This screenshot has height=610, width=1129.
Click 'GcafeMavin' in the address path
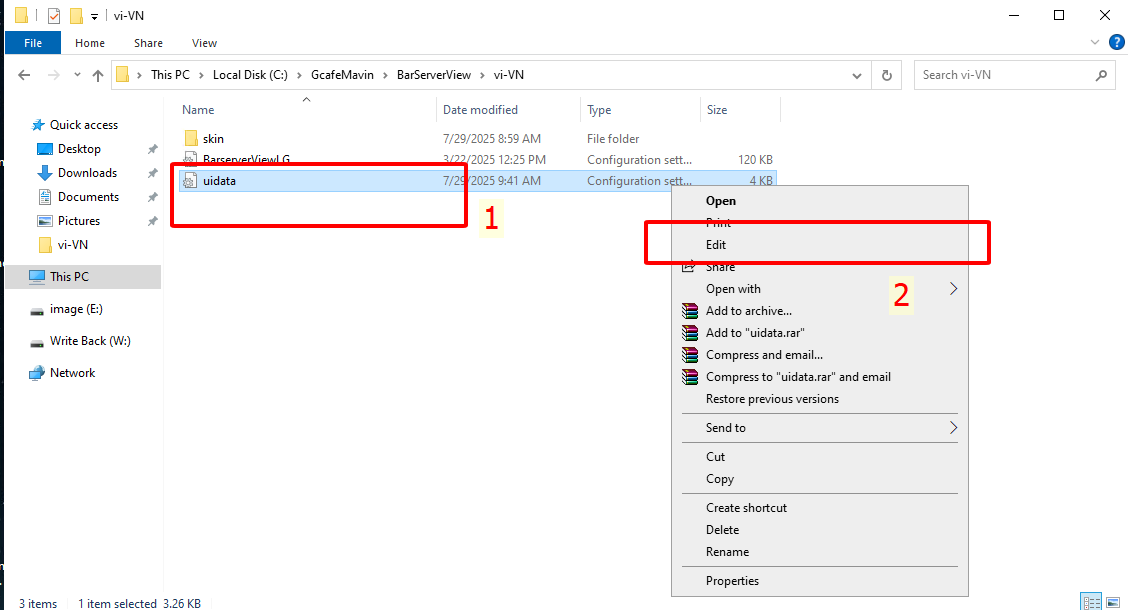tap(343, 75)
